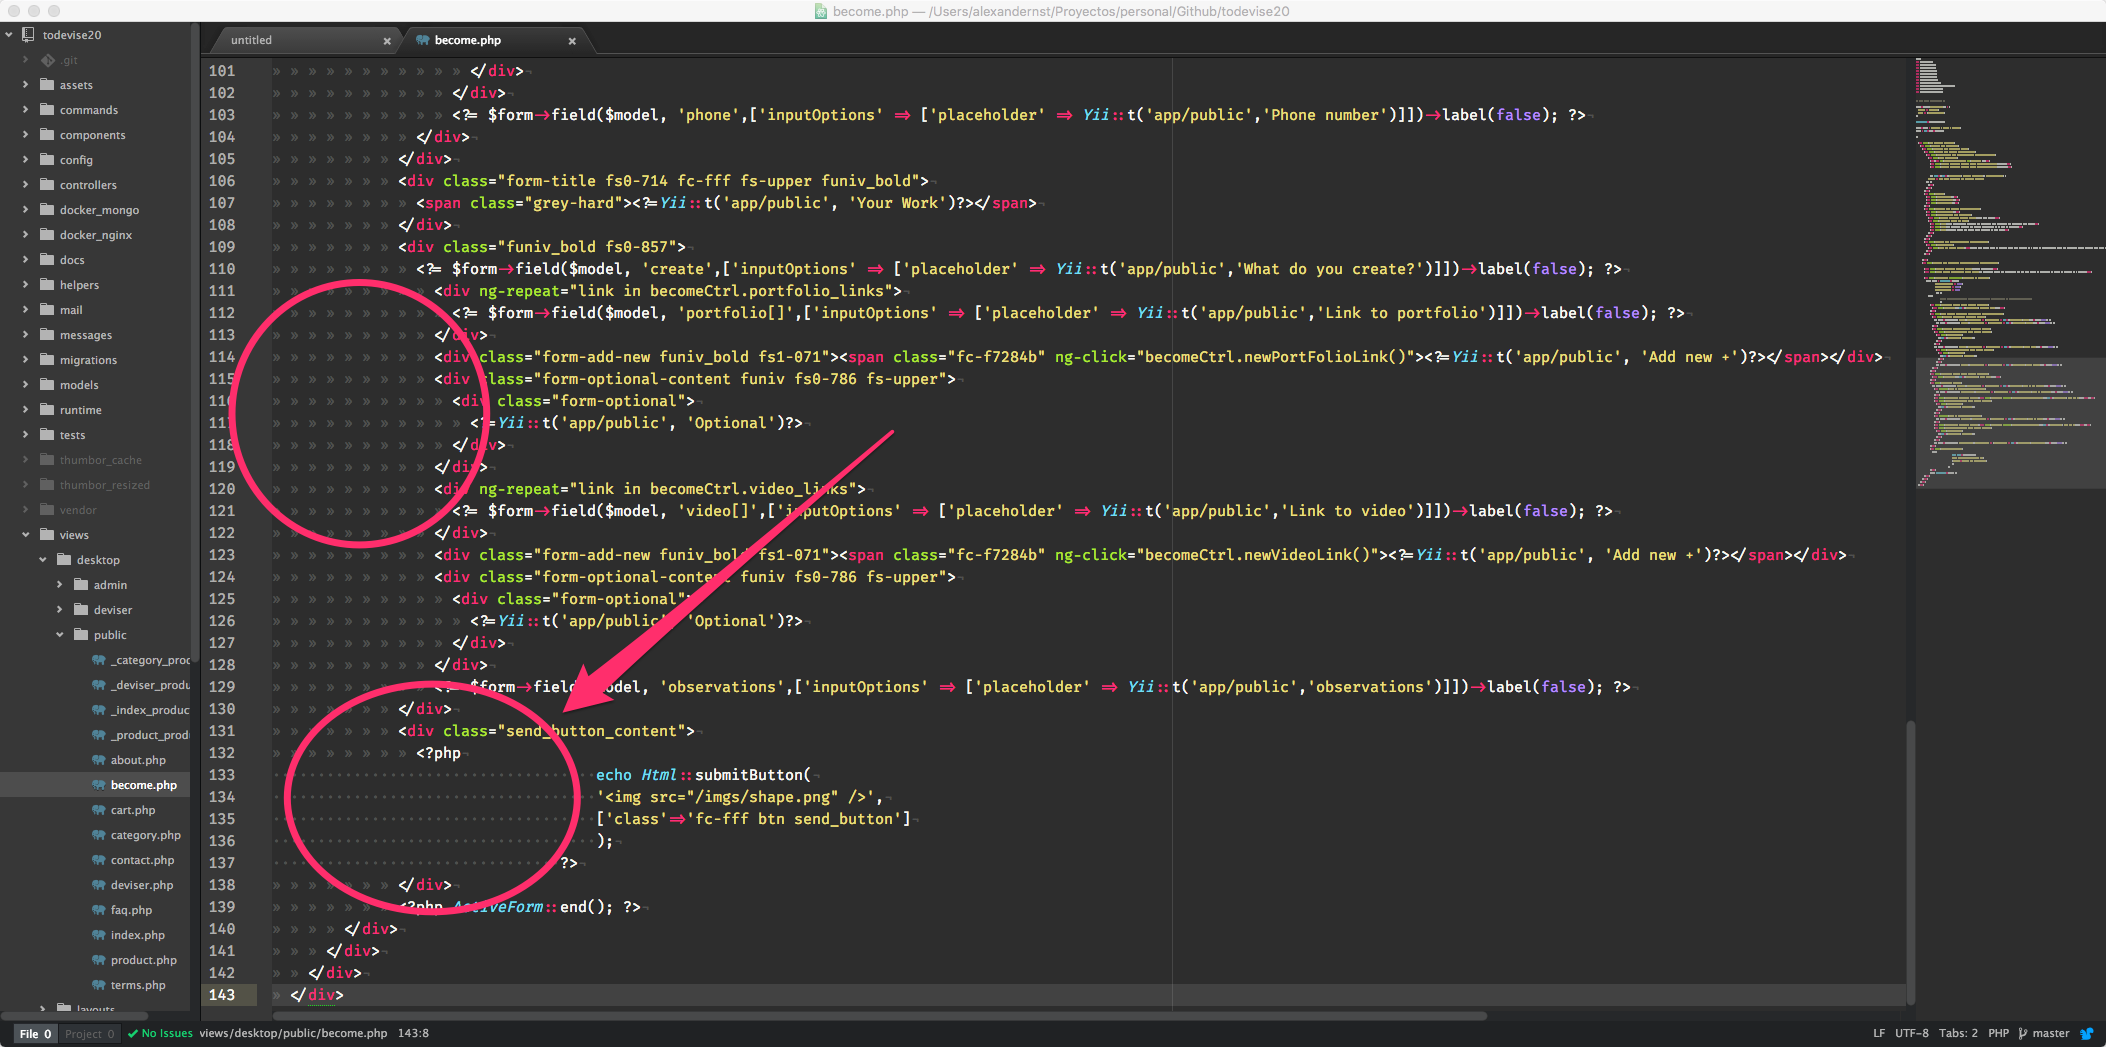Click the PHP elephant icon of about.php
The height and width of the screenshot is (1047, 2106).
click(99, 760)
